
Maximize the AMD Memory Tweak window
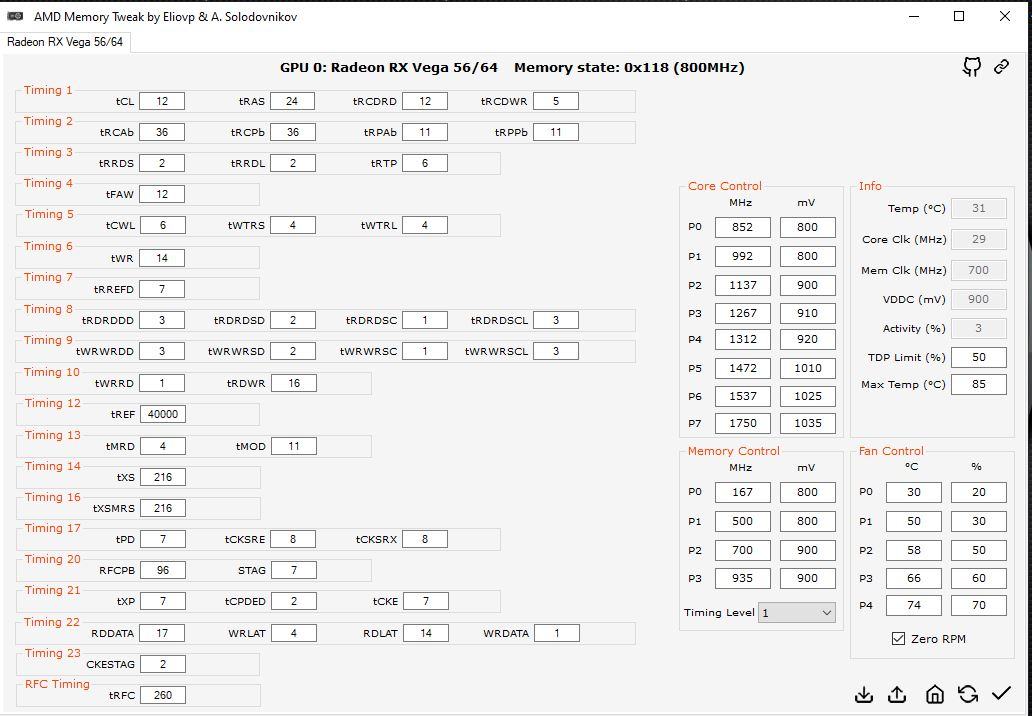tap(959, 16)
